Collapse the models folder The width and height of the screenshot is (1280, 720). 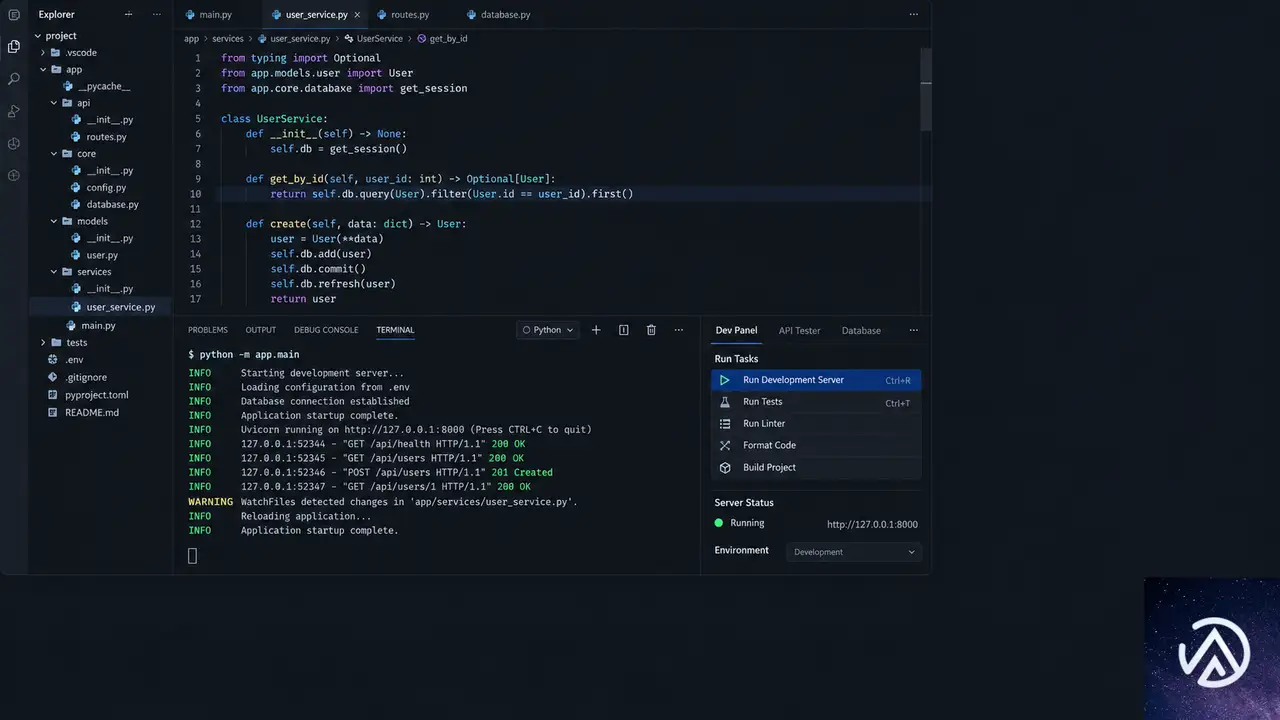point(55,222)
